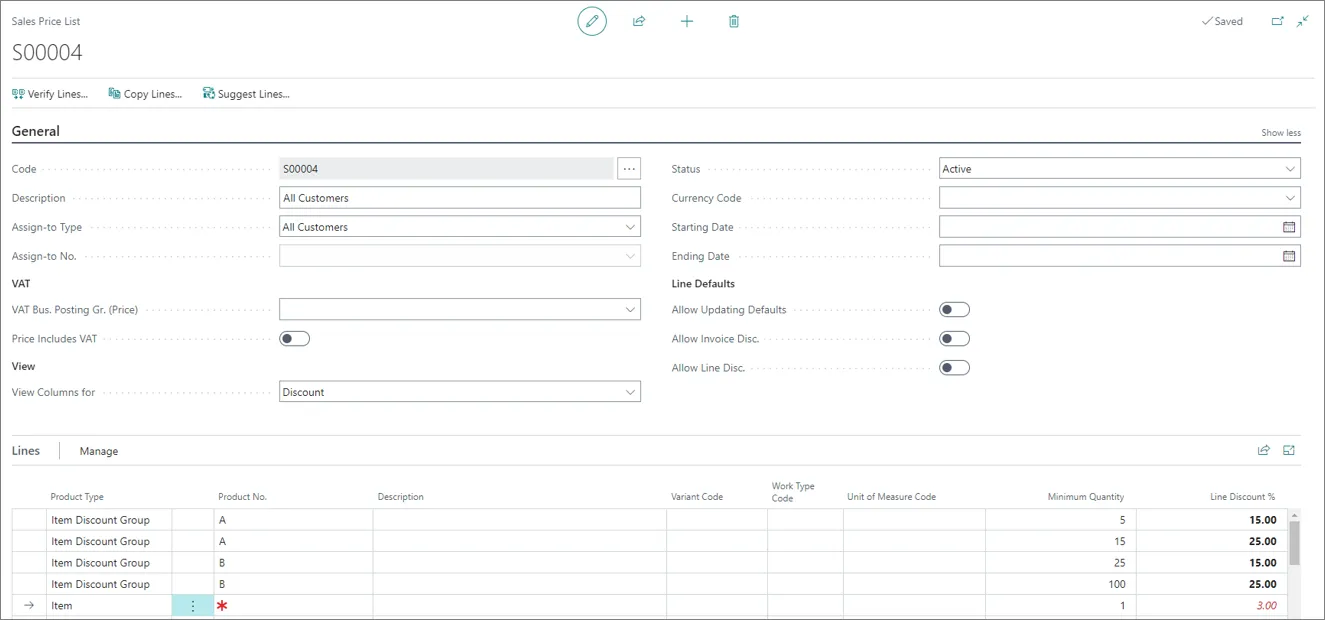
Task: Click the Lines grid vertical scrollbar
Action: (1294, 561)
